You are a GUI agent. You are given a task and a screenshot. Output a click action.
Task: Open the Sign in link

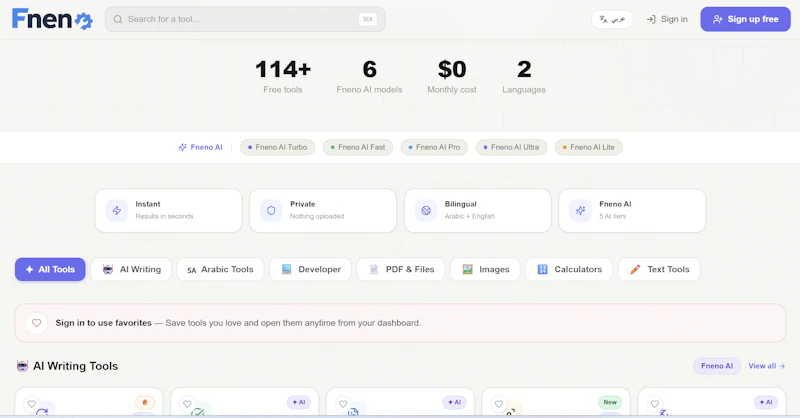pyautogui.click(x=667, y=19)
